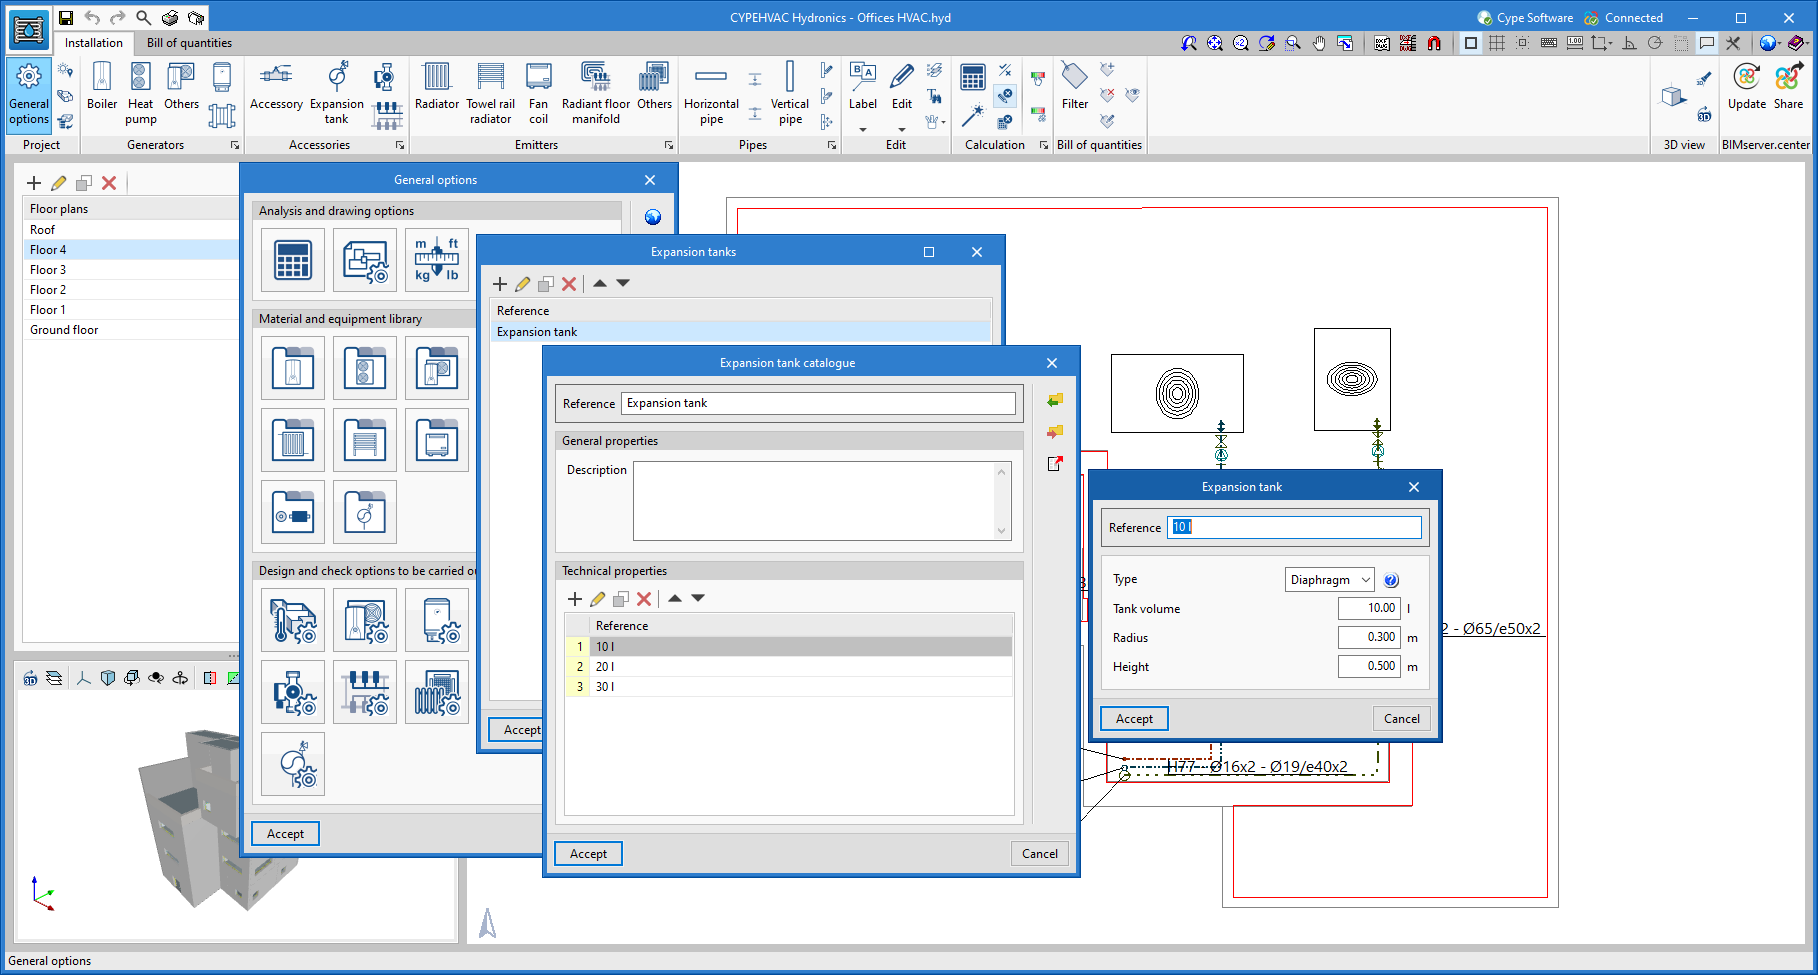Toggle the grid display in top toolbar
The image size is (1818, 975).
[1497, 43]
